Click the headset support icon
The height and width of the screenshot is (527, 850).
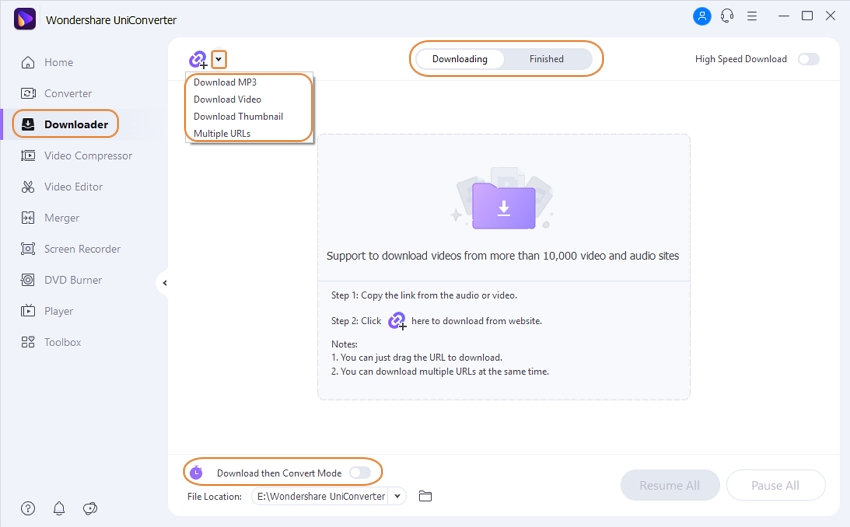727,16
